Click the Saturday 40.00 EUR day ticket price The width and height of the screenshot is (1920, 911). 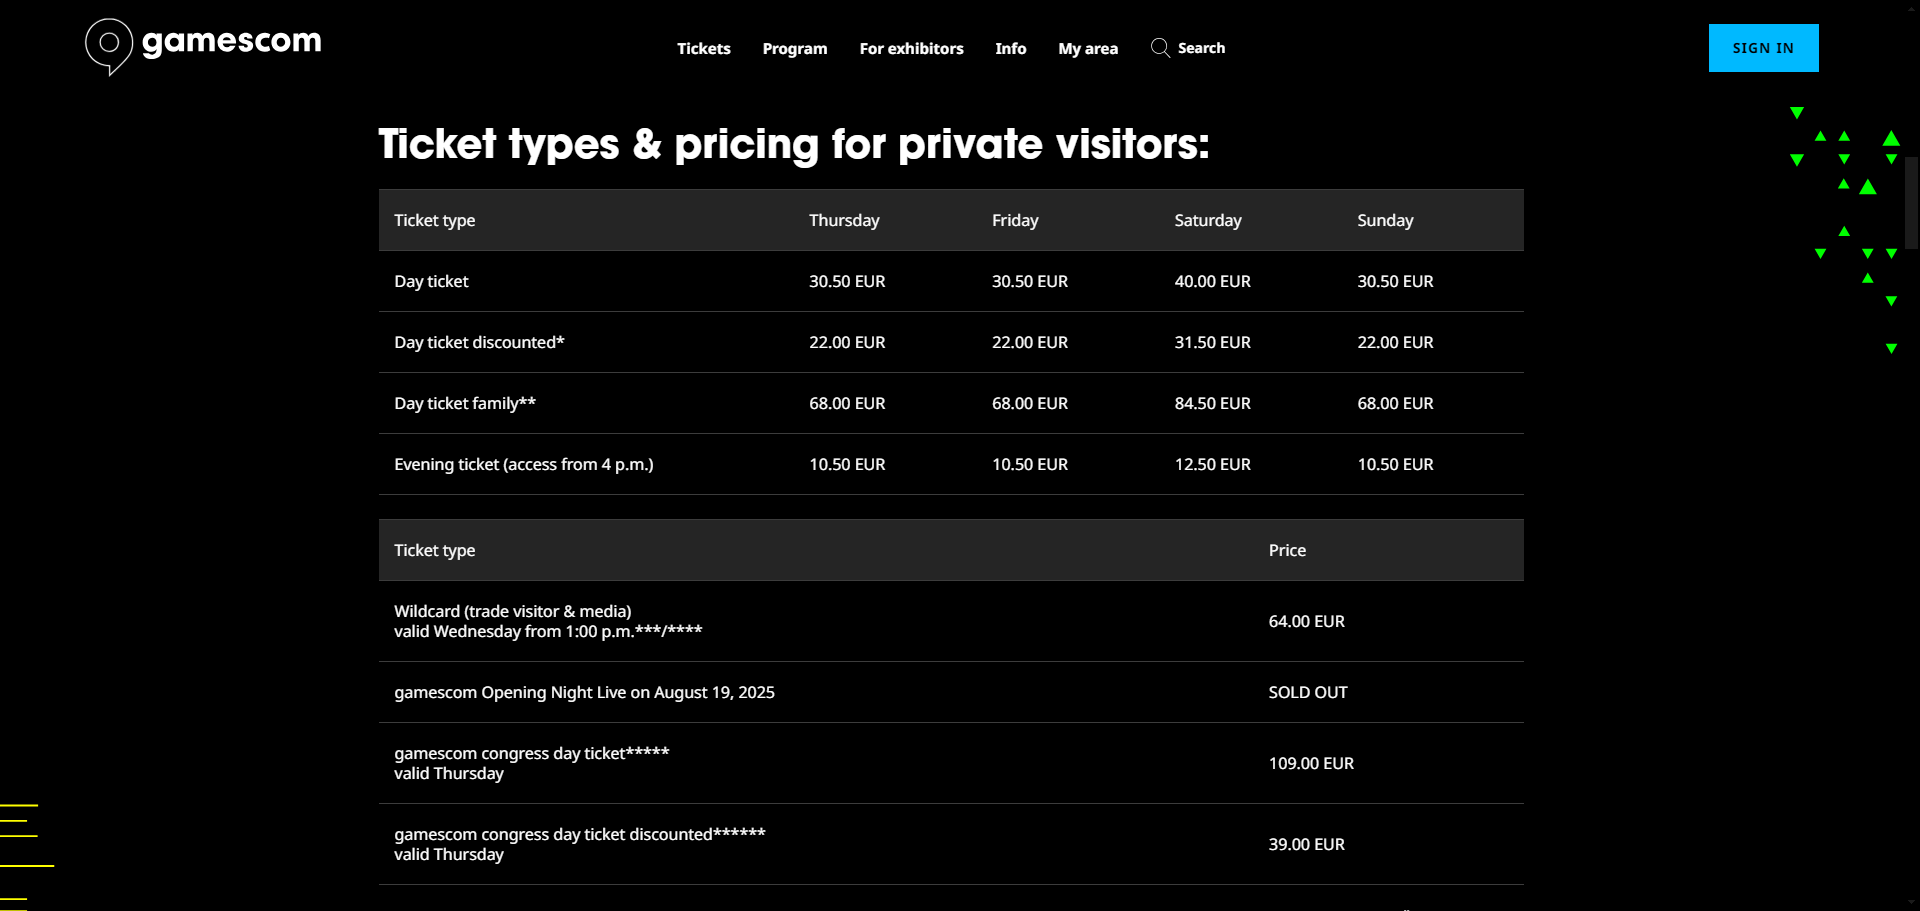coord(1212,281)
